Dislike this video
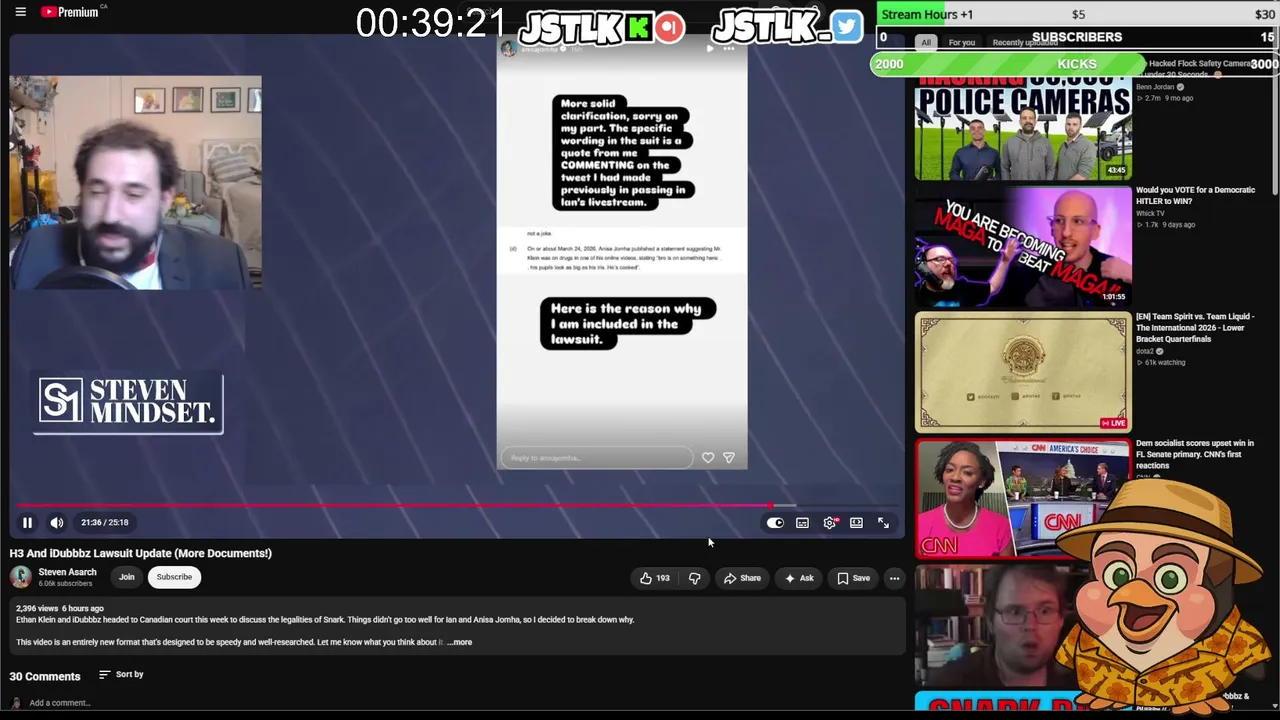This screenshot has width=1280, height=720. (694, 578)
